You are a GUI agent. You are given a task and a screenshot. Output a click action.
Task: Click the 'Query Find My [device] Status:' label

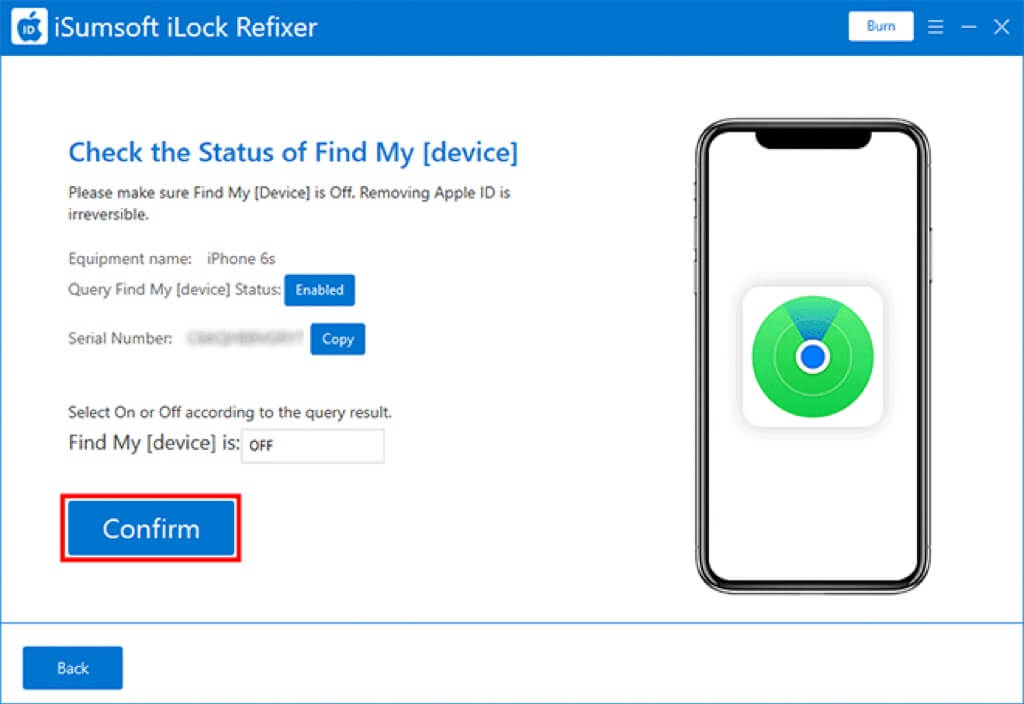pyautogui.click(x=174, y=289)
